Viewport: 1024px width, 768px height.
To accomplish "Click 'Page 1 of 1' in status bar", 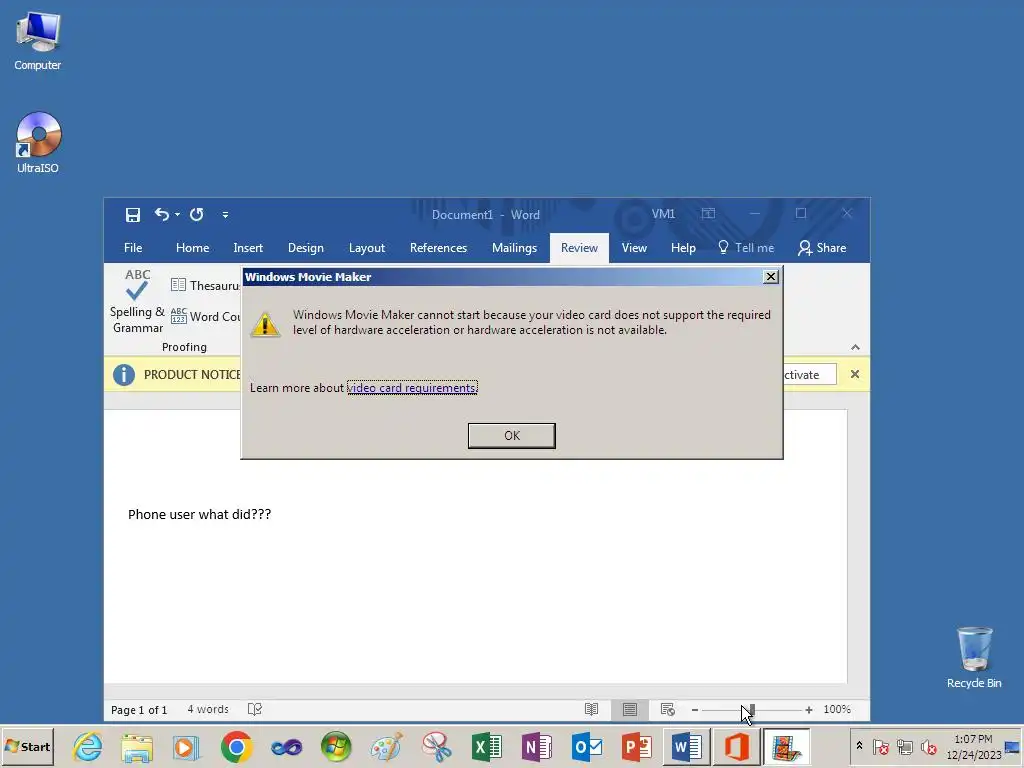I will click(139, 710).
